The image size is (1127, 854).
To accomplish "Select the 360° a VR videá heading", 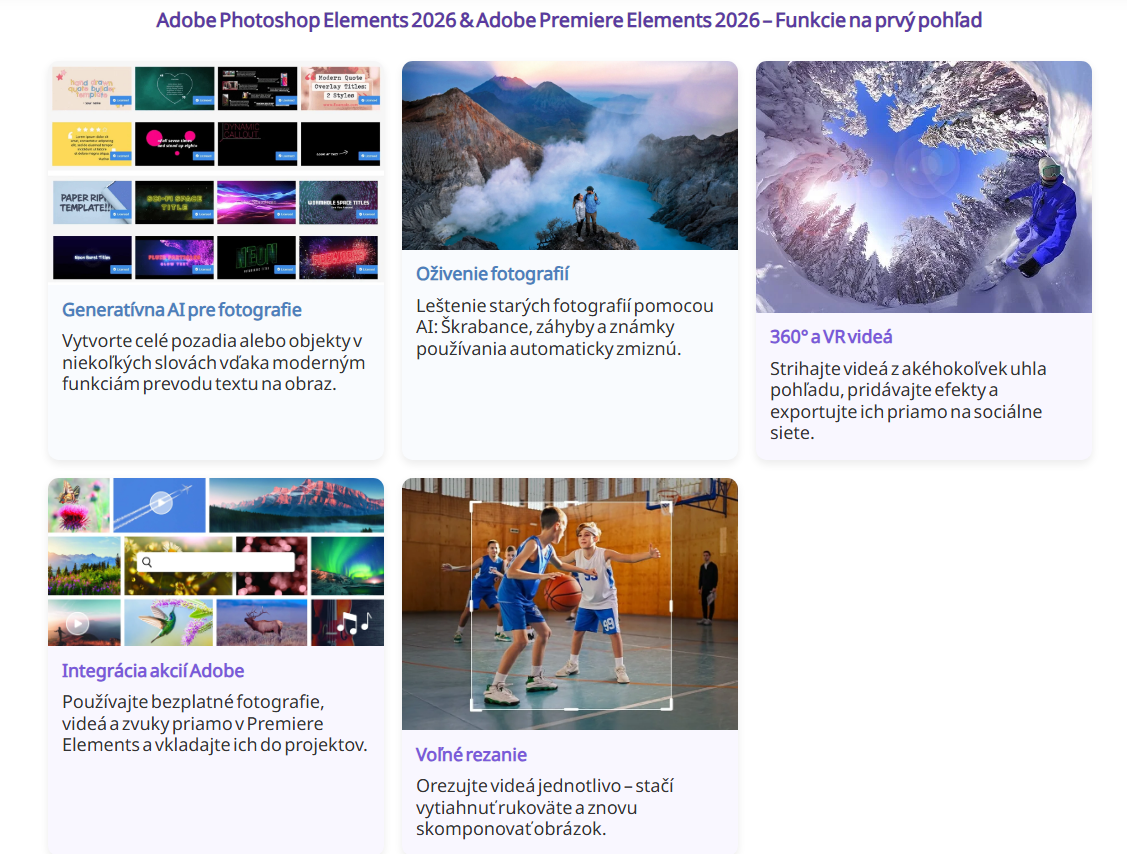I will coord(830,337).
